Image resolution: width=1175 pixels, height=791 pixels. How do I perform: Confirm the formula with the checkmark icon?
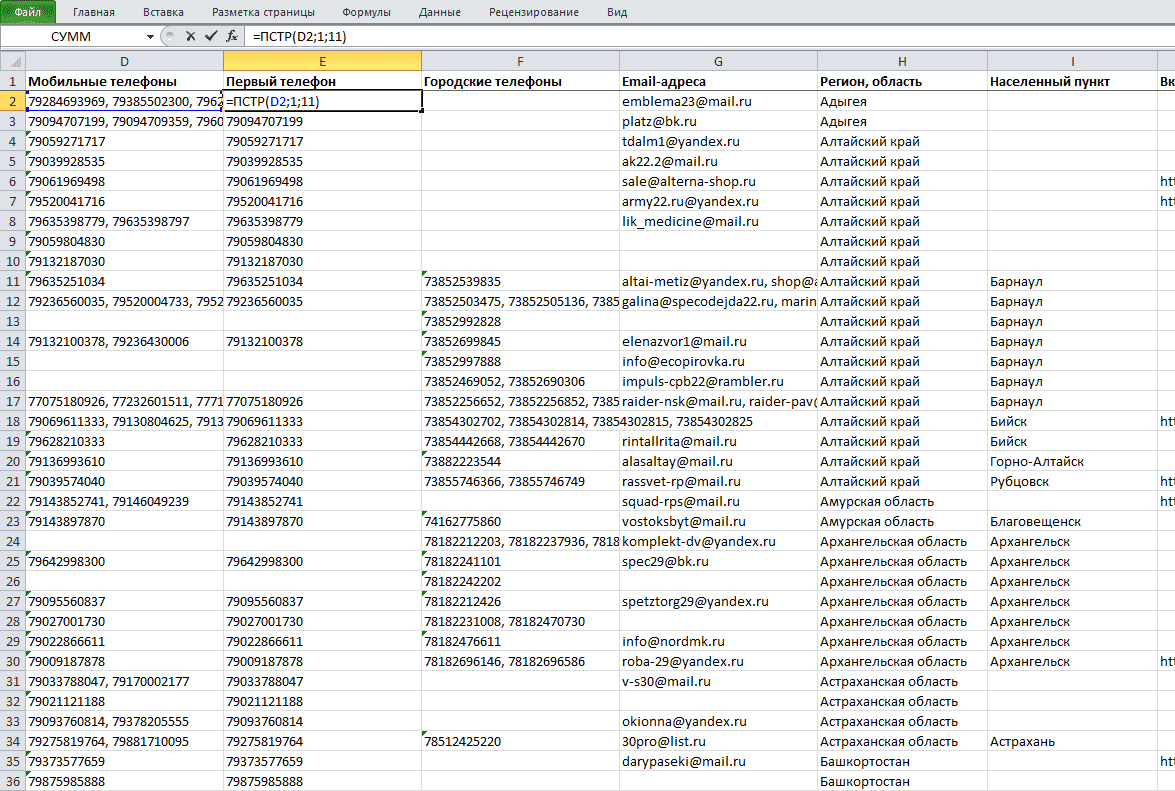tap(211, 36)
